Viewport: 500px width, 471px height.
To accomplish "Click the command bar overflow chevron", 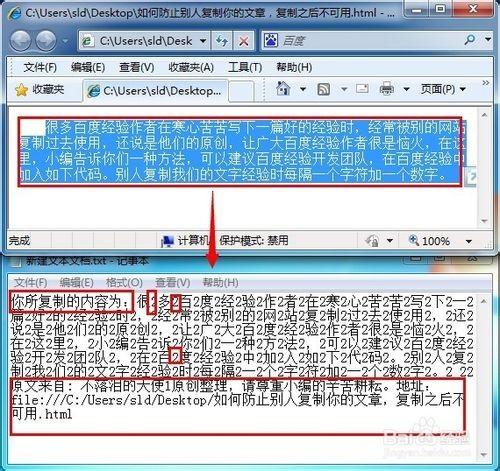I will coord(486,83).
